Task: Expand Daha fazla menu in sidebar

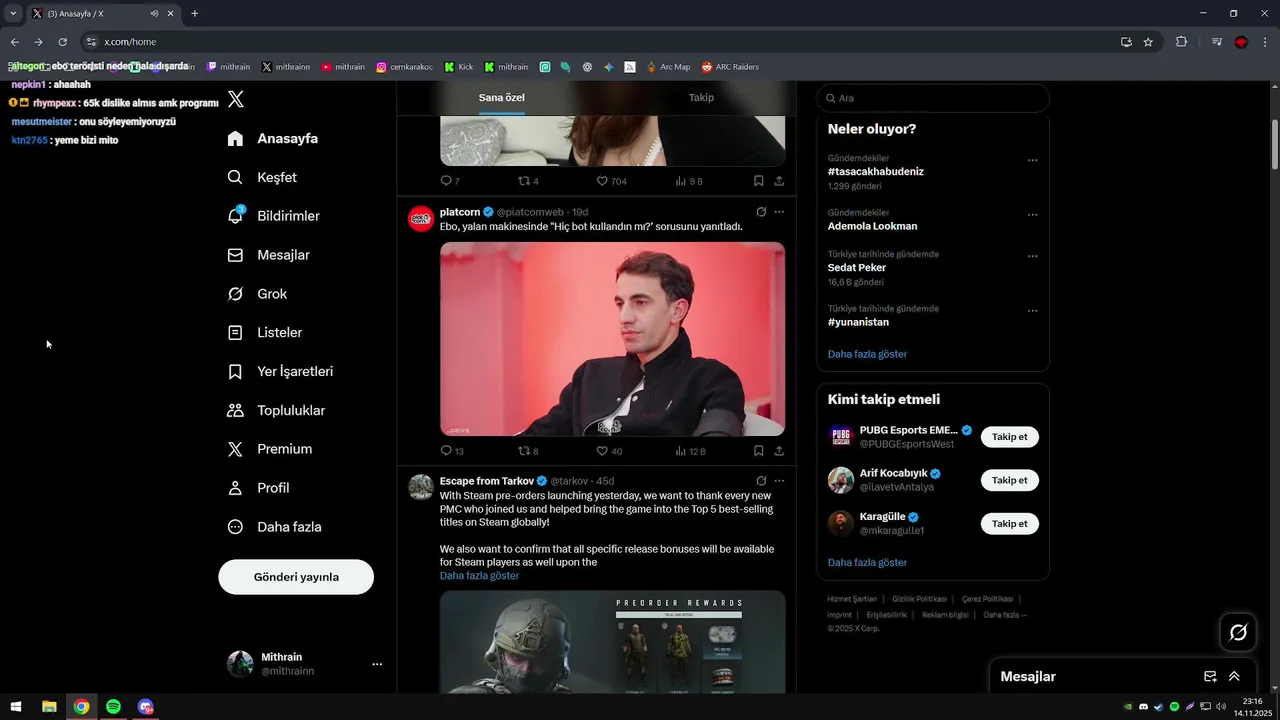Action: pos(275,527)
